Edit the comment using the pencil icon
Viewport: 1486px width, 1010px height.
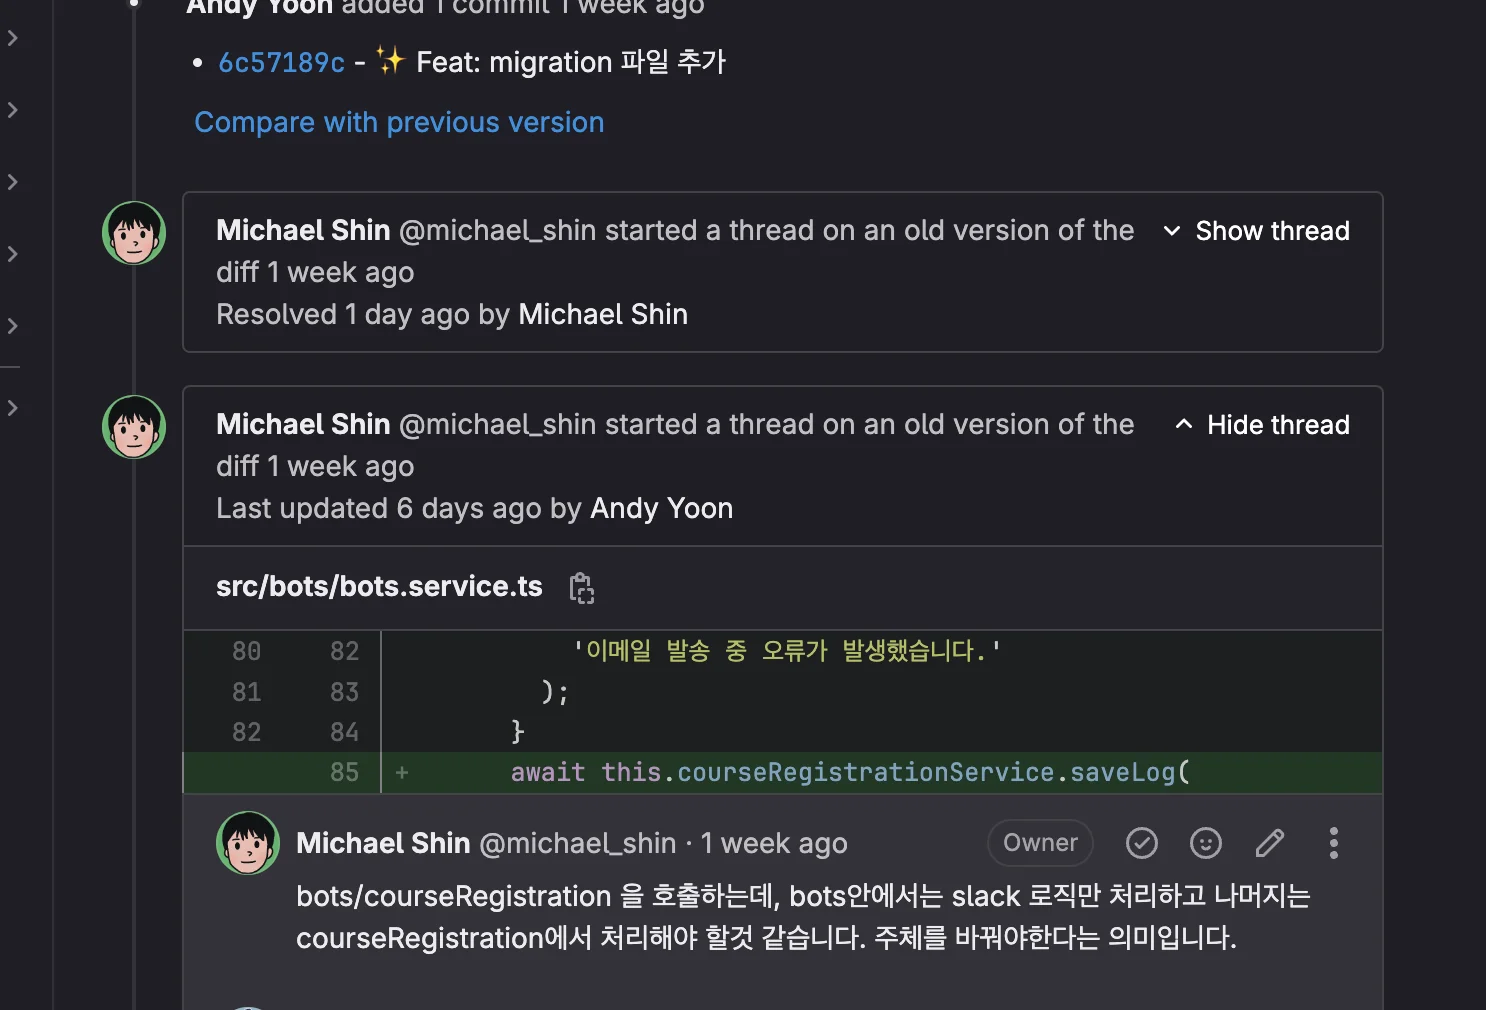tap(1269, 843)
